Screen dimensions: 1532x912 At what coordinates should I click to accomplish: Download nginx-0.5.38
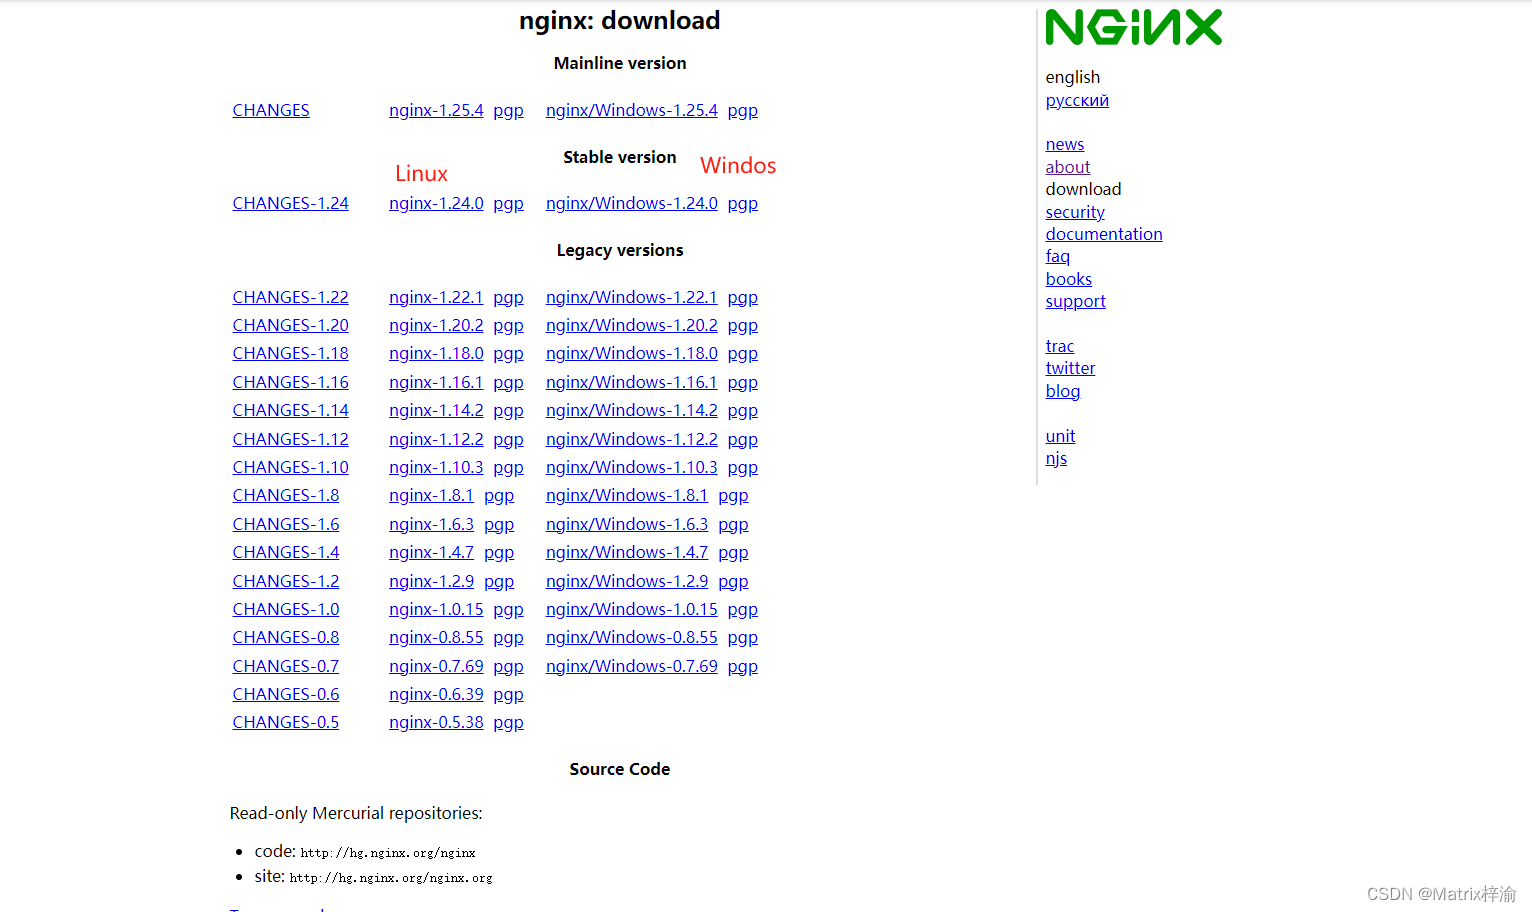[x=436, y=722]
